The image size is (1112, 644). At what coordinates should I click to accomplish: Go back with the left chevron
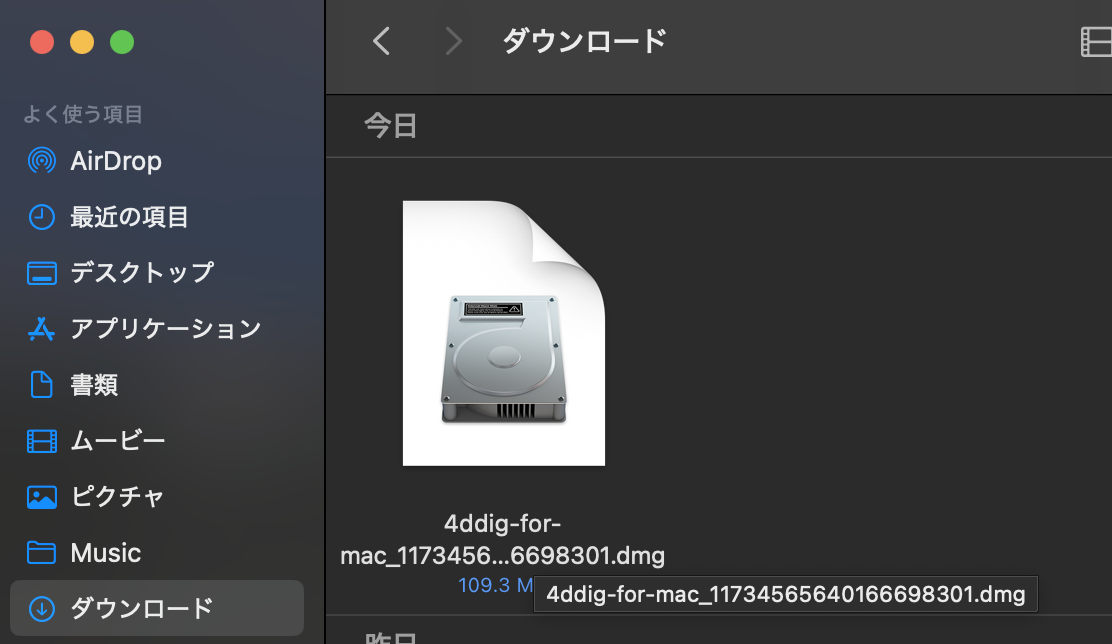click(382, 41)
